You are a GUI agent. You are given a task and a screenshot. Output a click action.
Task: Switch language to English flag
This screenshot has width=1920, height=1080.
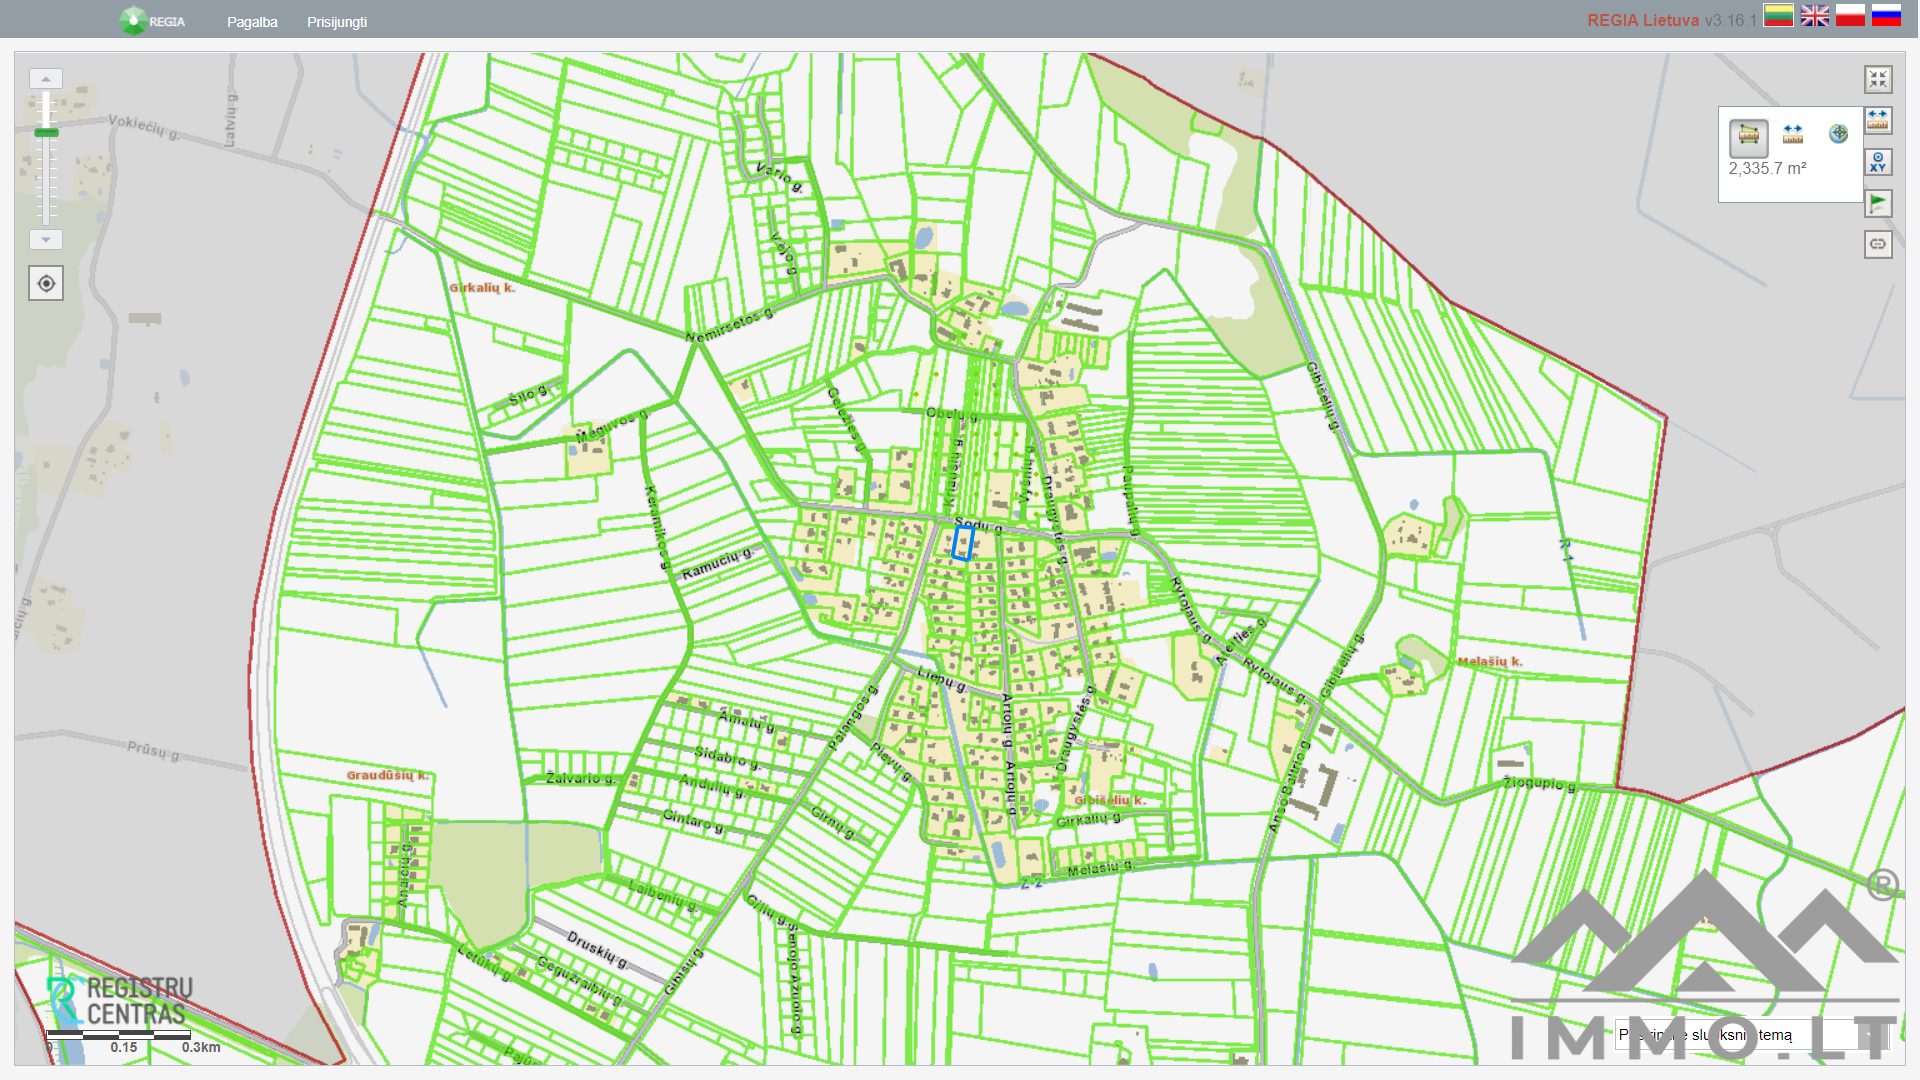coord(1815,15)
